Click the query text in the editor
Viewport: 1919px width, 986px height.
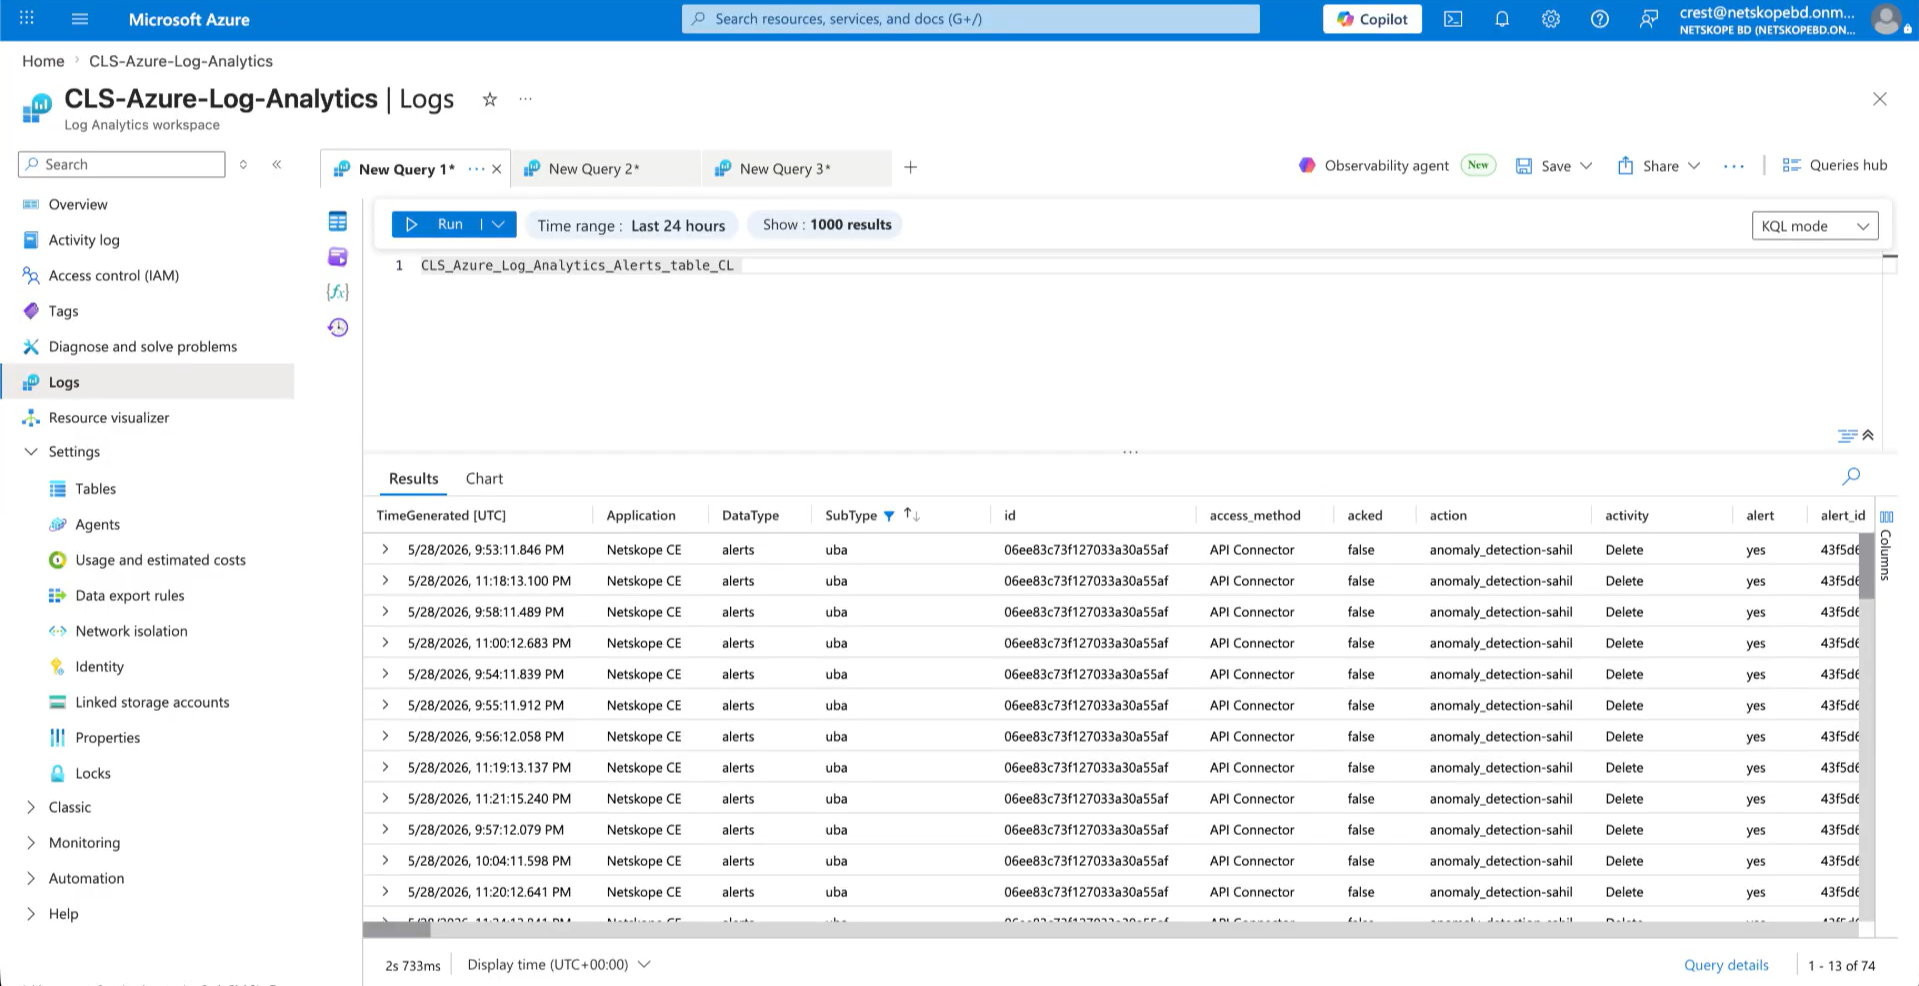(x=577, y=266)
